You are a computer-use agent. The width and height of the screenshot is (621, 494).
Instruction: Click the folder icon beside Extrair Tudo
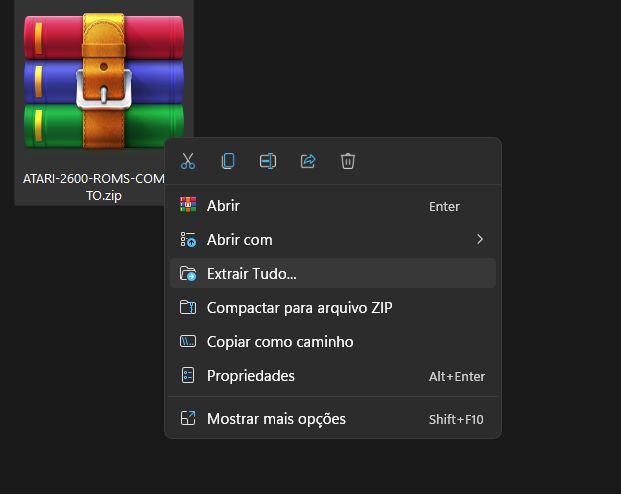click(188, 273)
